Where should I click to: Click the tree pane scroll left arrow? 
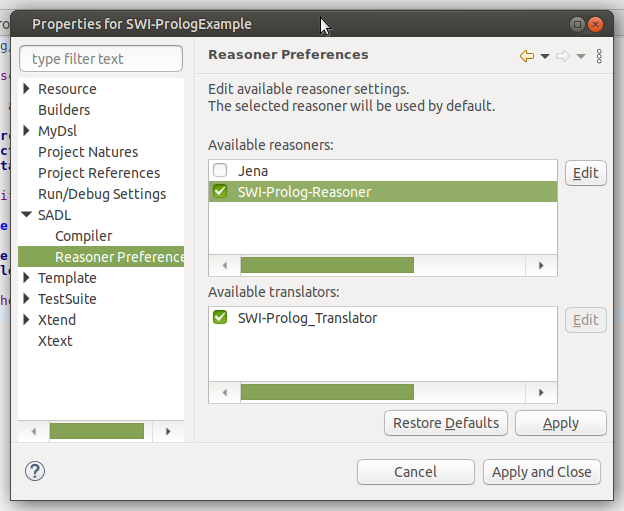pos(34,431)
